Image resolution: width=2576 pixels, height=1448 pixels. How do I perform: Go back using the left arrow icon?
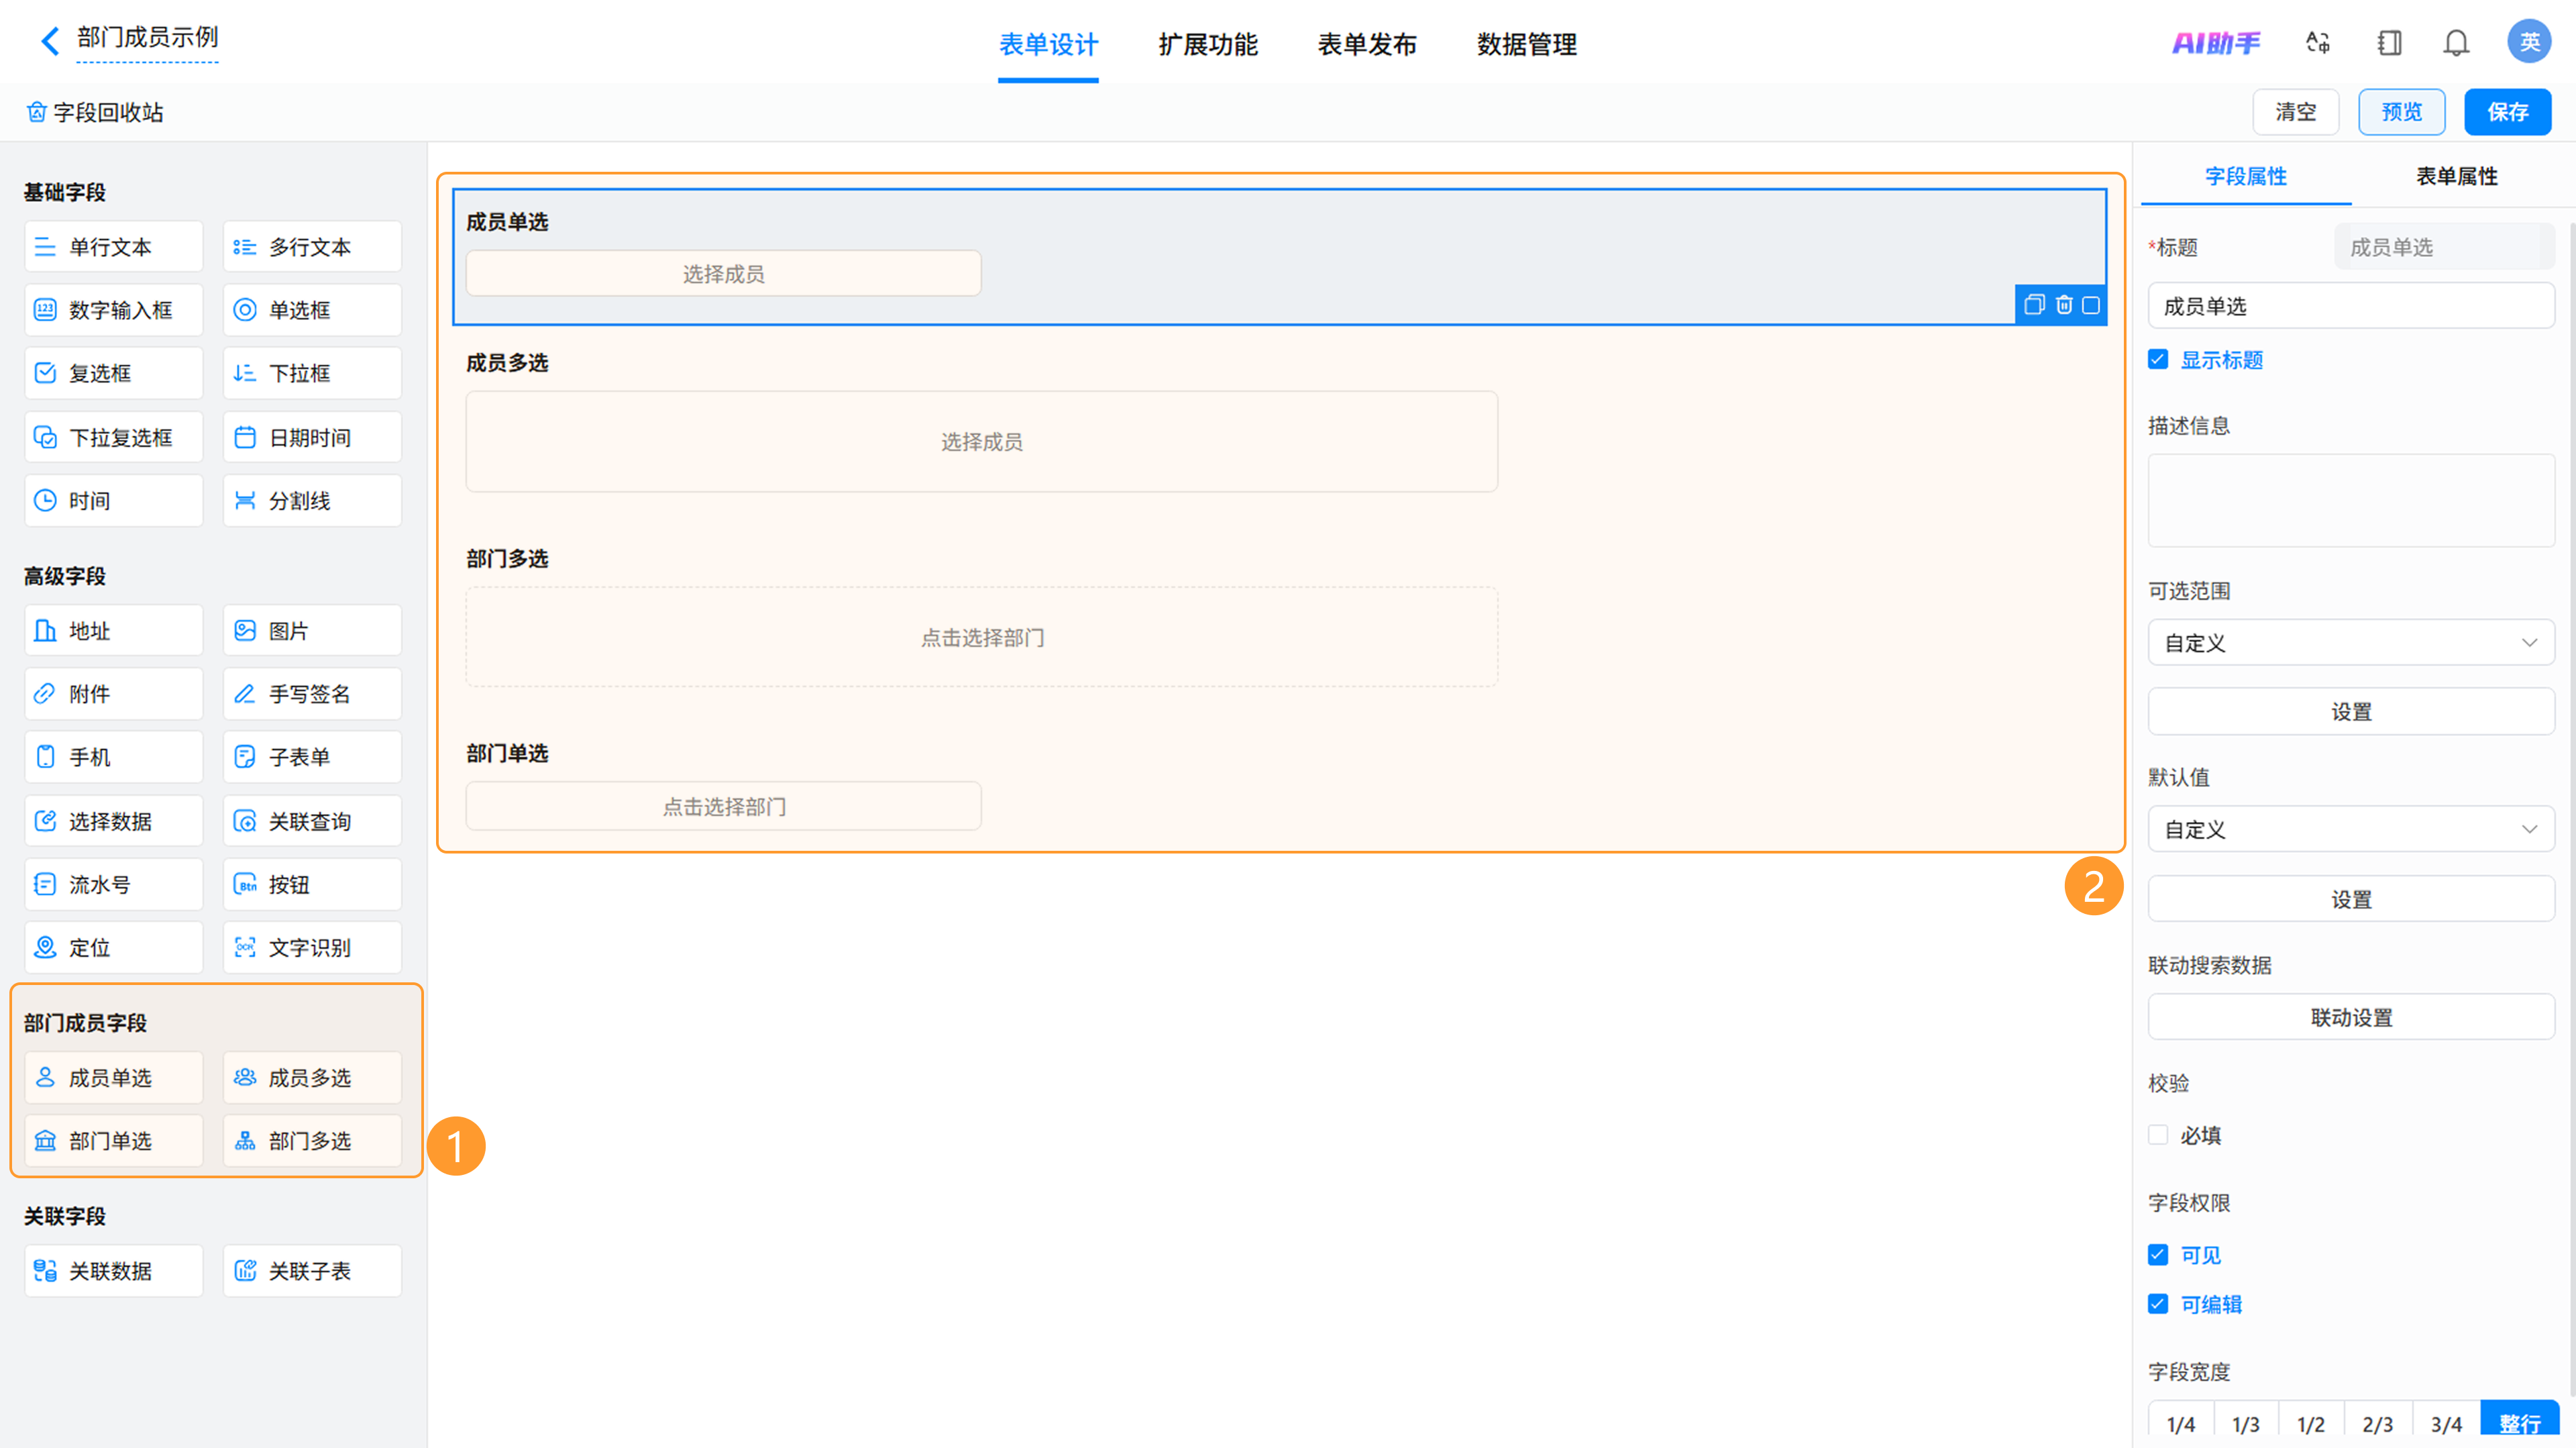pyautogui.click(x=50, y=41)
